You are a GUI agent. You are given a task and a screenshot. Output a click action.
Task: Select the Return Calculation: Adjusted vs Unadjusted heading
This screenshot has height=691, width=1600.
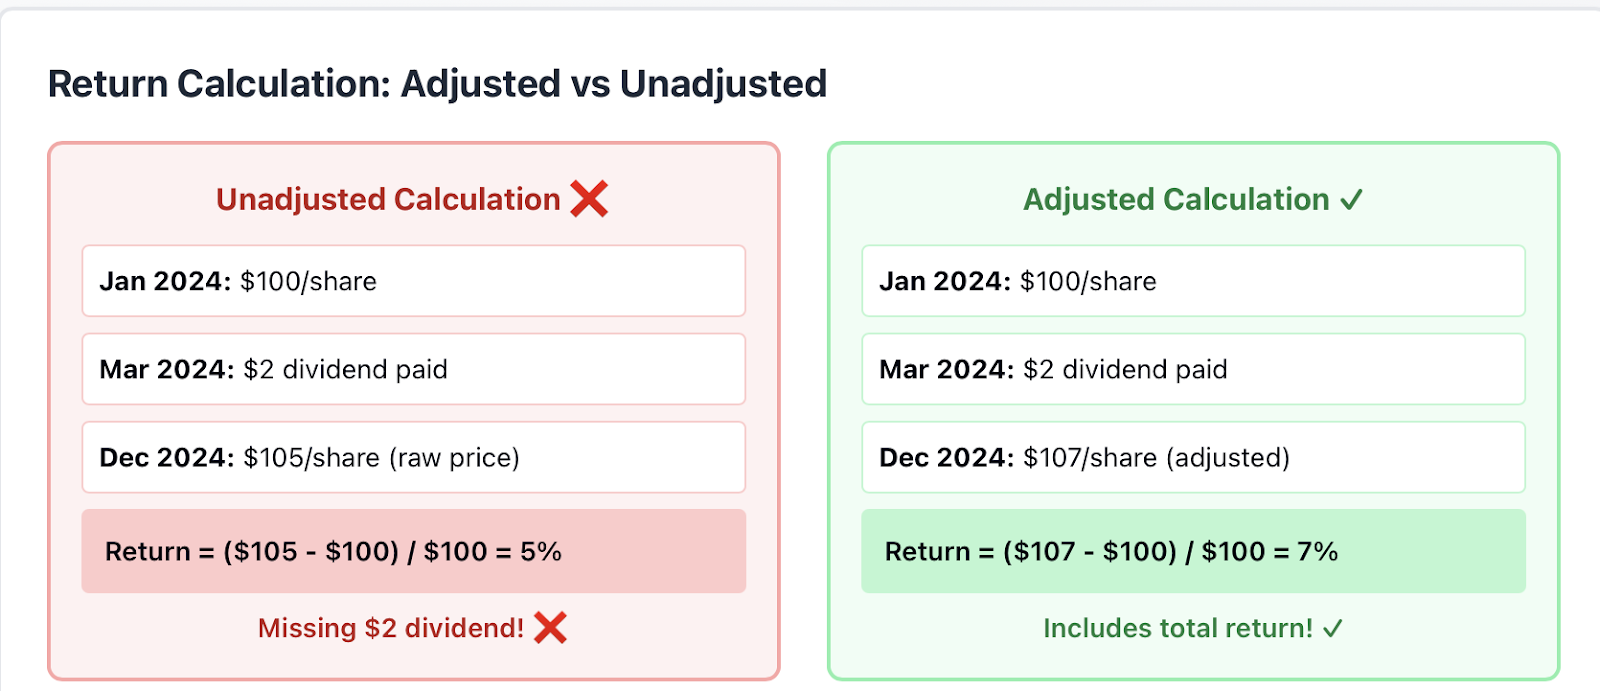pyautogui.click(x=437, y=84)
